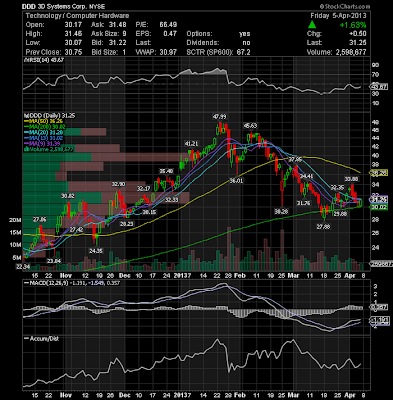Click the Options 'yes' value

click(x=244, y=34)
